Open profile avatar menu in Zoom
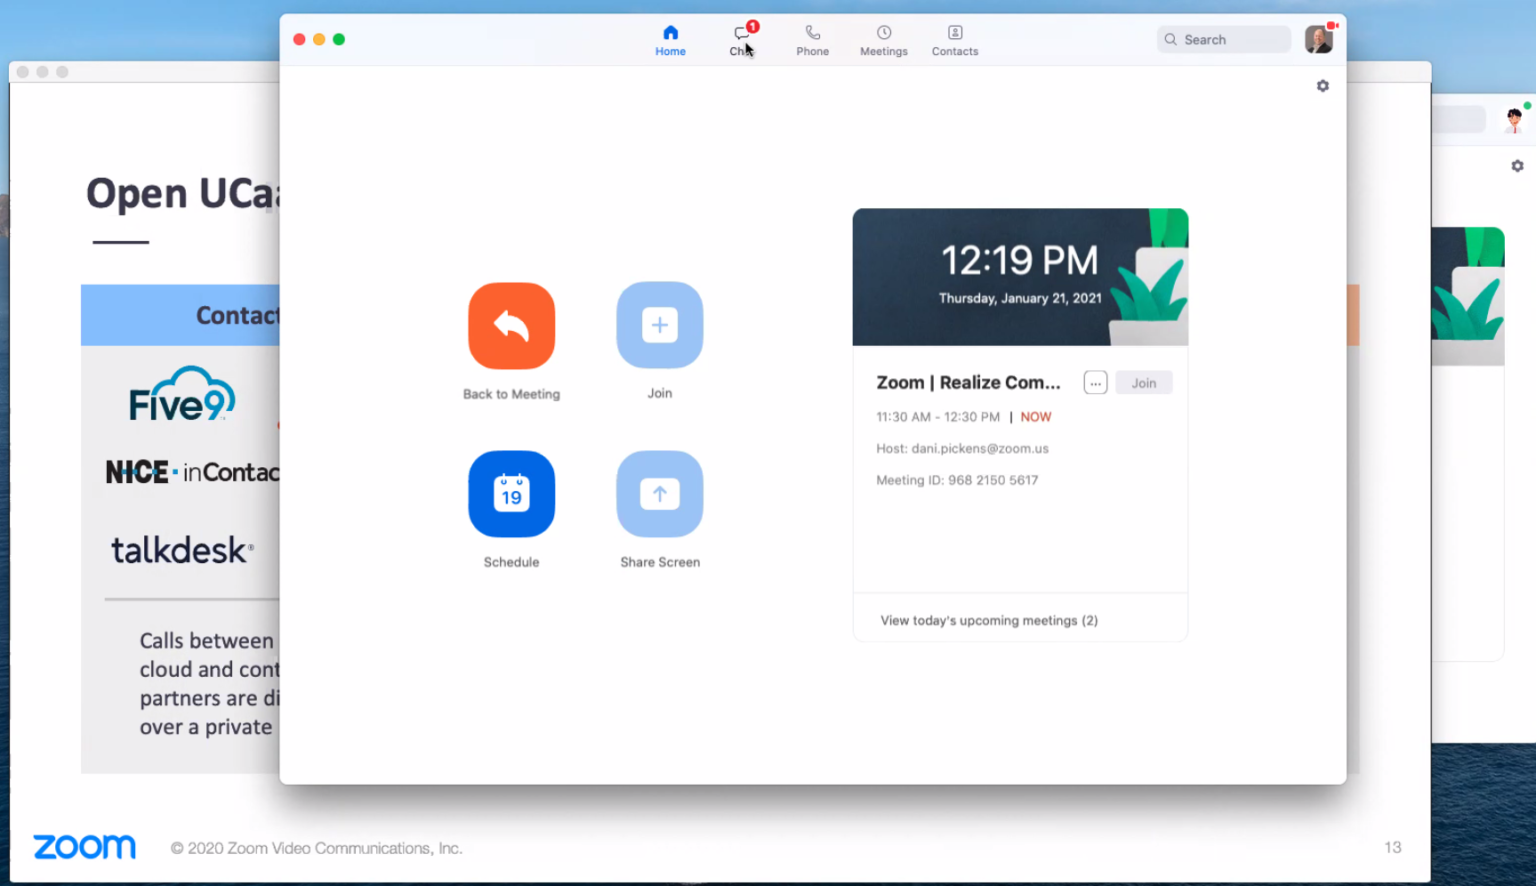The width and height of the screenshot is (1536, 886). [x=1318, y=40]
